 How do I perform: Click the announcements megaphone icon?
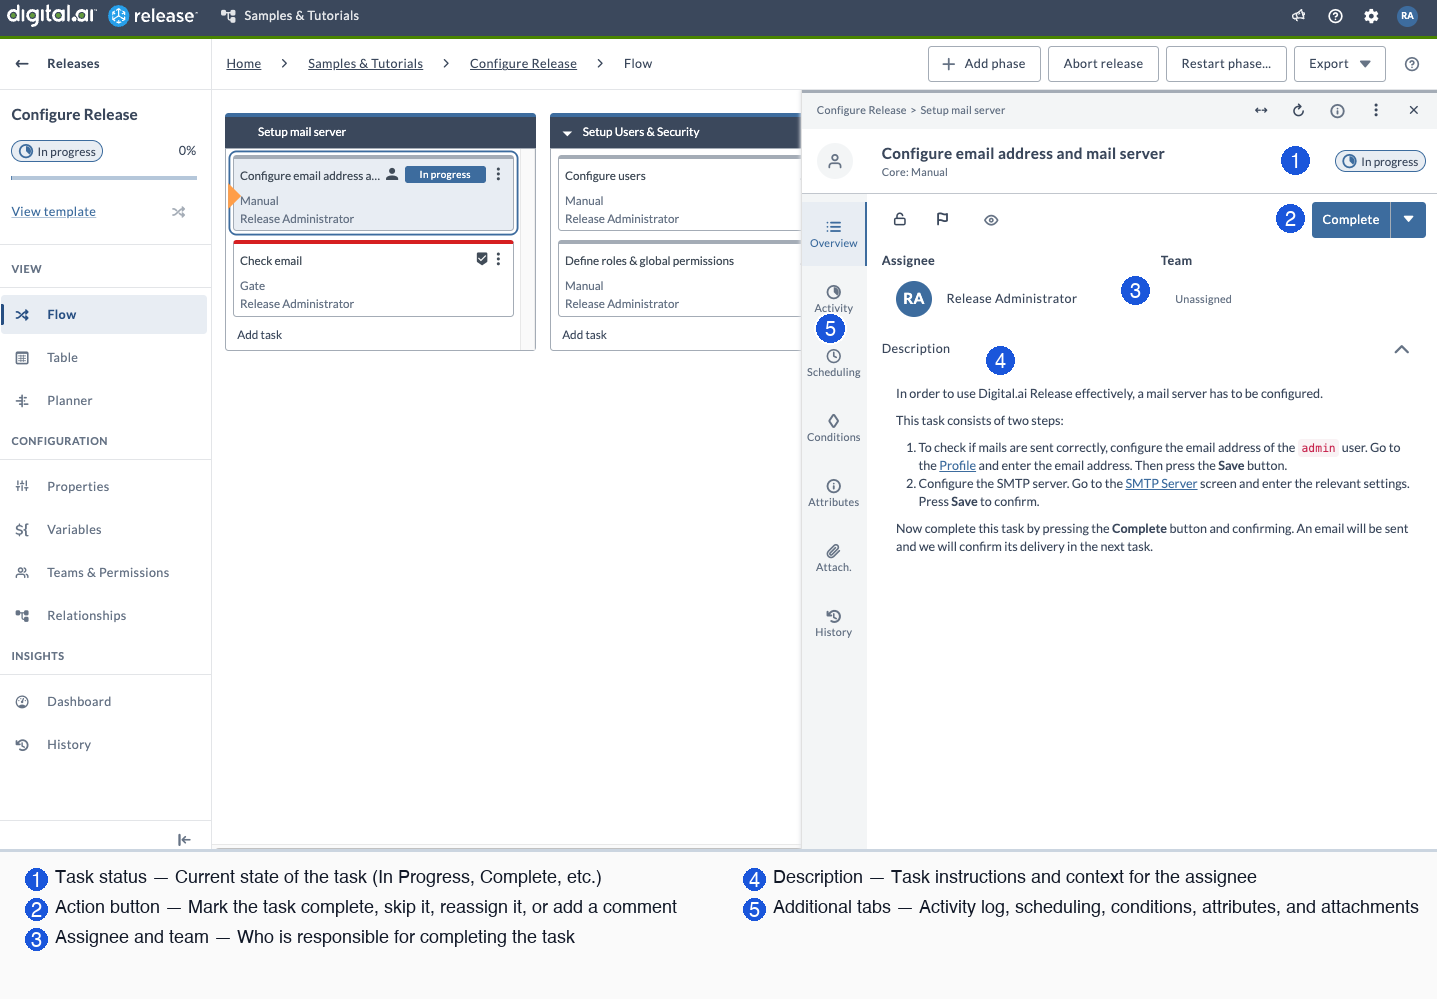click(1298, 16)
